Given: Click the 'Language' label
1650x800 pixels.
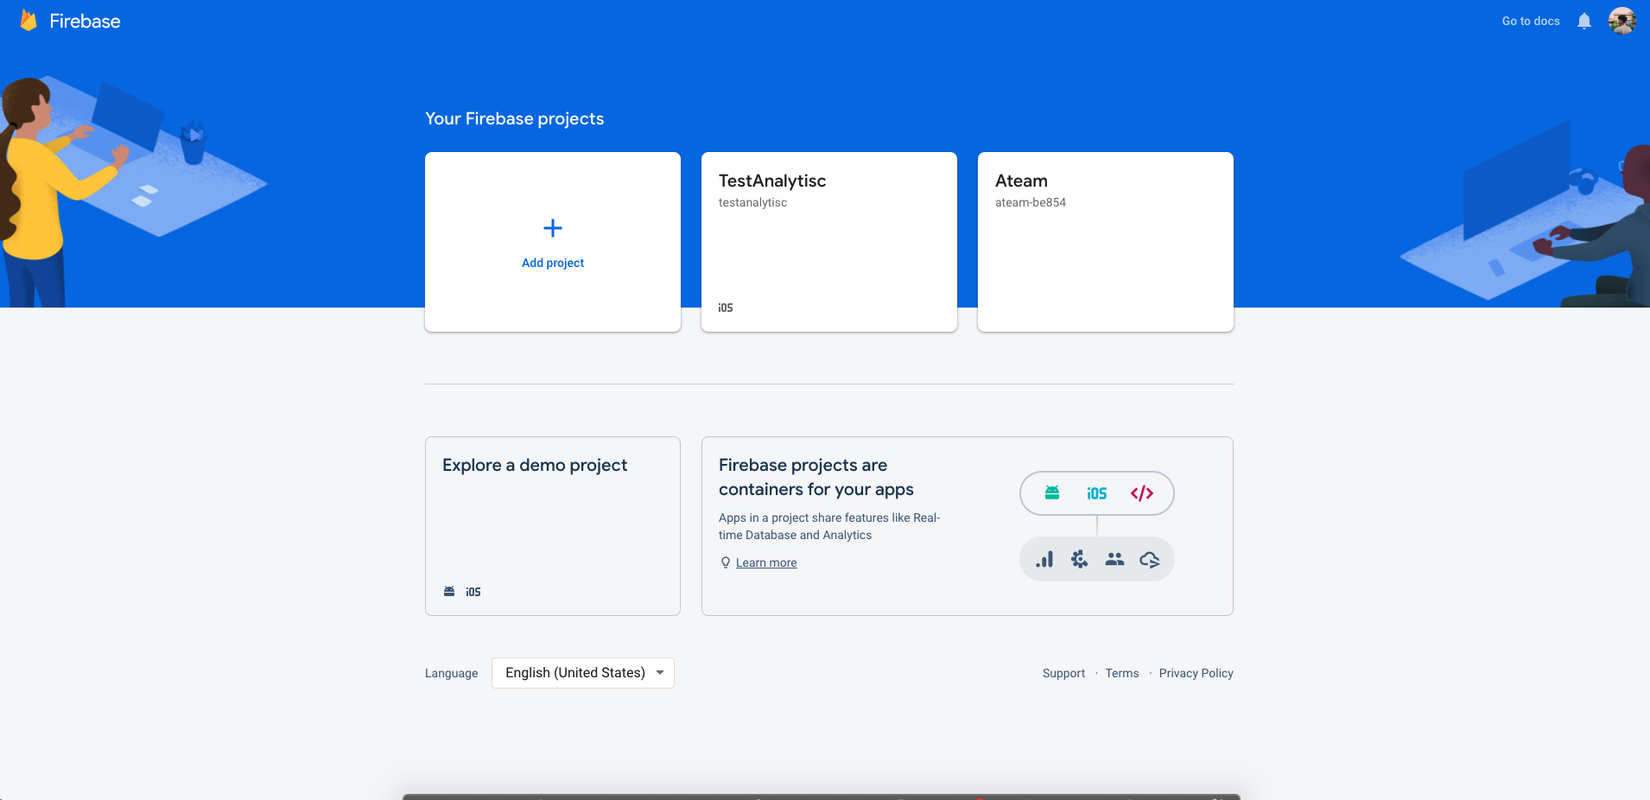Looking at the screenshot, I should pyautogui.click(x=451, y=673).
